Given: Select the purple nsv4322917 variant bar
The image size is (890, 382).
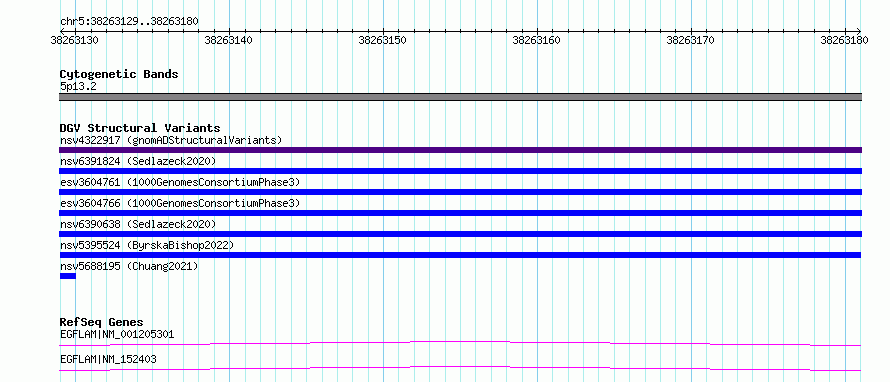Looking at the screenshot, I should click(460, 150).
